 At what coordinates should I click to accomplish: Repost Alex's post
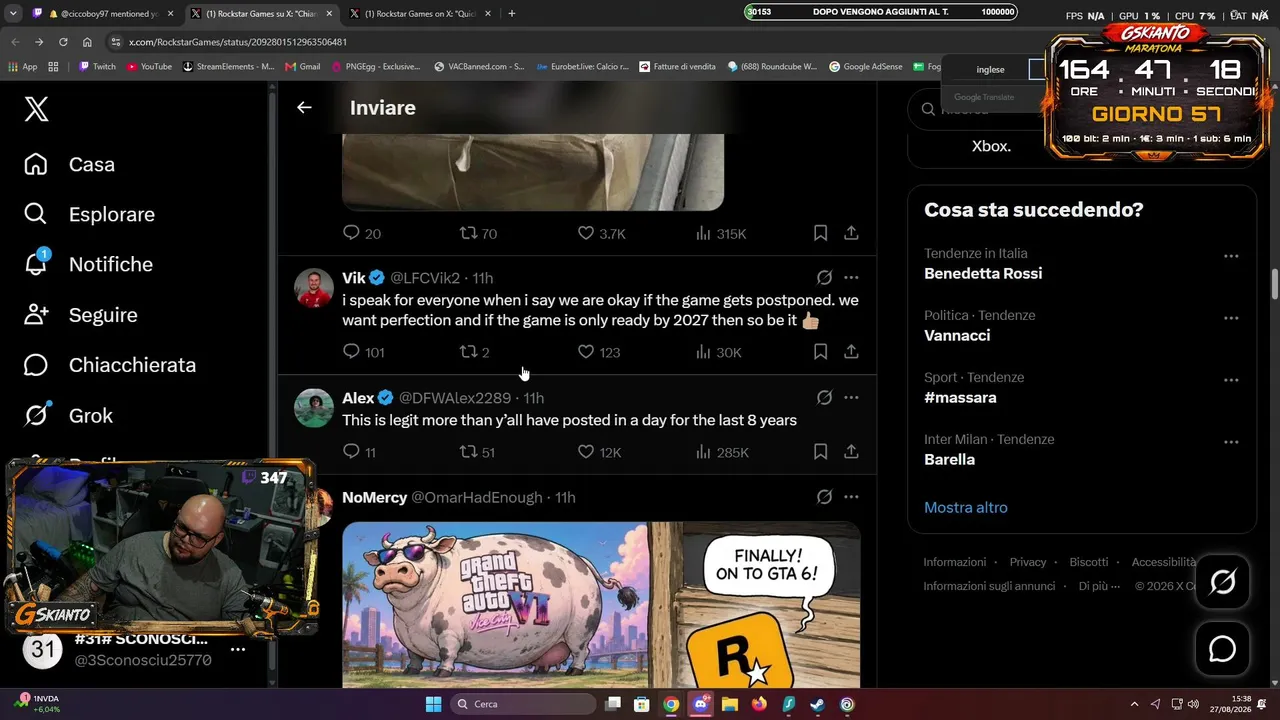(468, 452)
